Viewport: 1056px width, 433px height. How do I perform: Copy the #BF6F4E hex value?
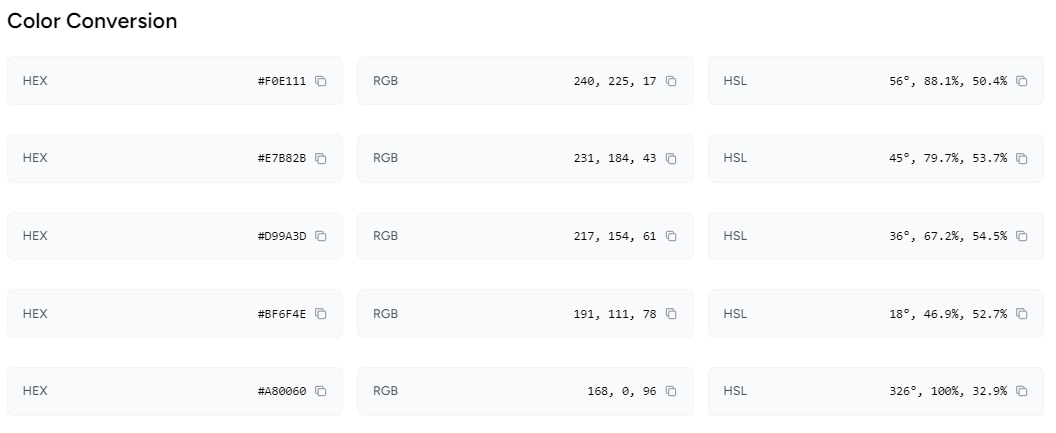click(321, 314)
